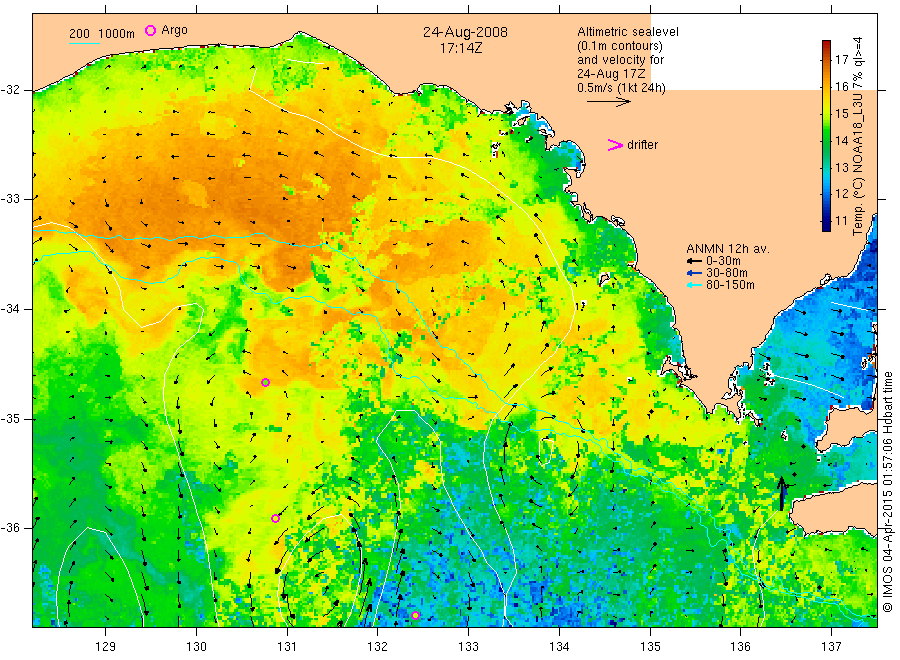Click the colorbar value '17'
The image size is (900, 660).
pos(841,60)
